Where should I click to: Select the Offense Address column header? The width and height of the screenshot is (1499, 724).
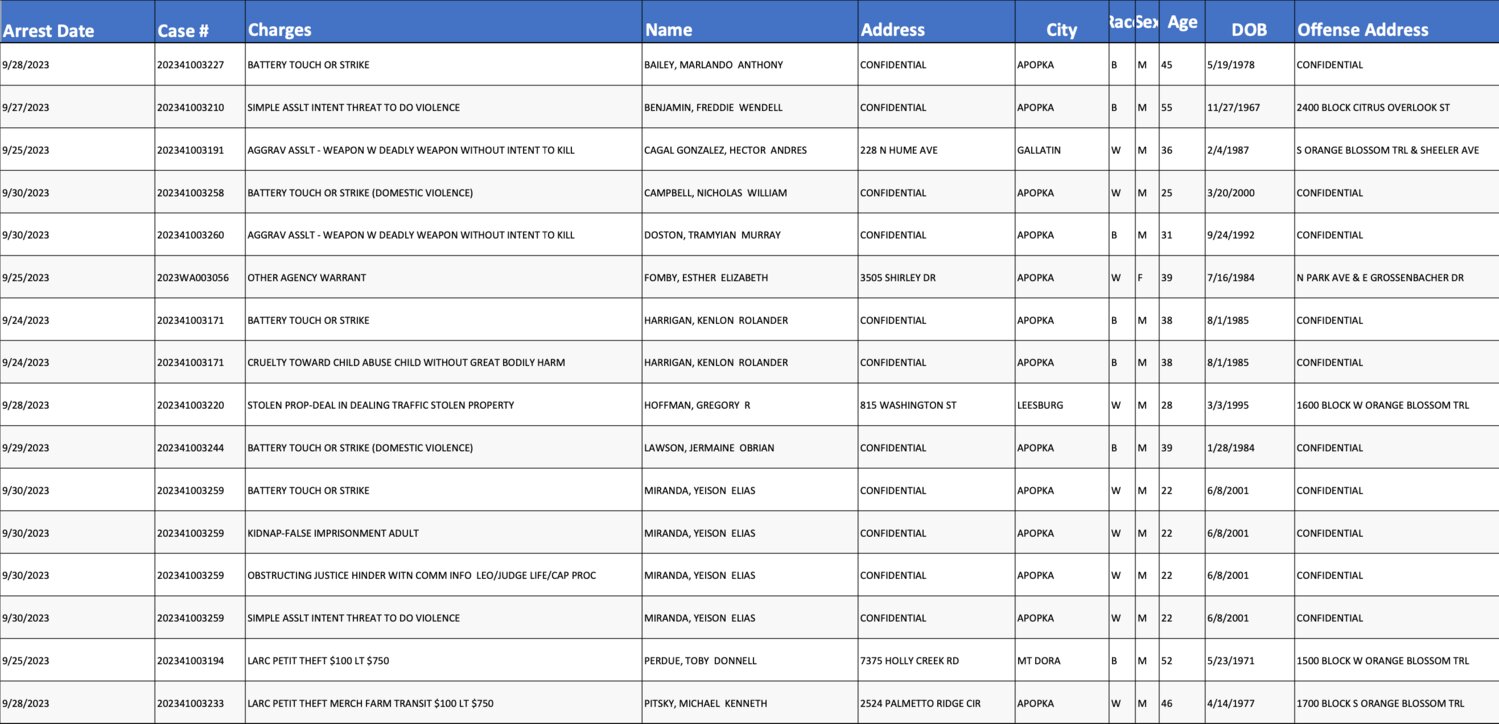pyautogui.click(x=1396, y=22)
